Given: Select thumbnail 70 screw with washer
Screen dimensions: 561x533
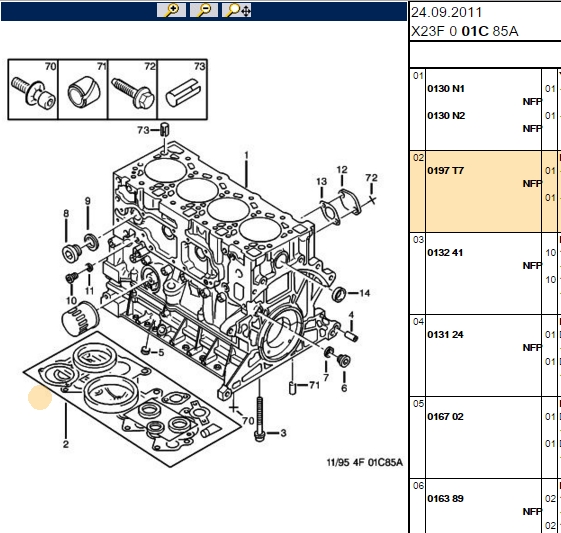Looking at the screenshot, I should click(33, 89).
